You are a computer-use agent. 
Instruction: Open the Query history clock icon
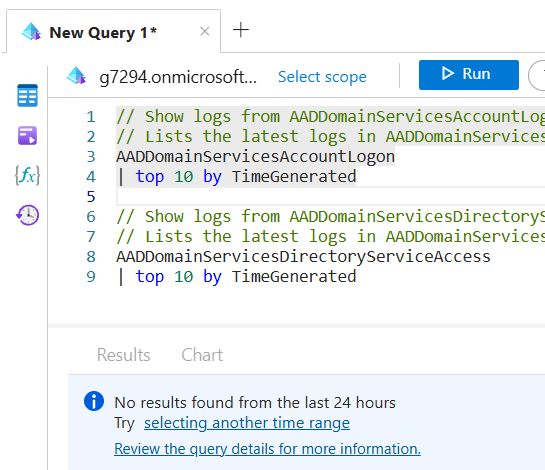coord(27,215)
